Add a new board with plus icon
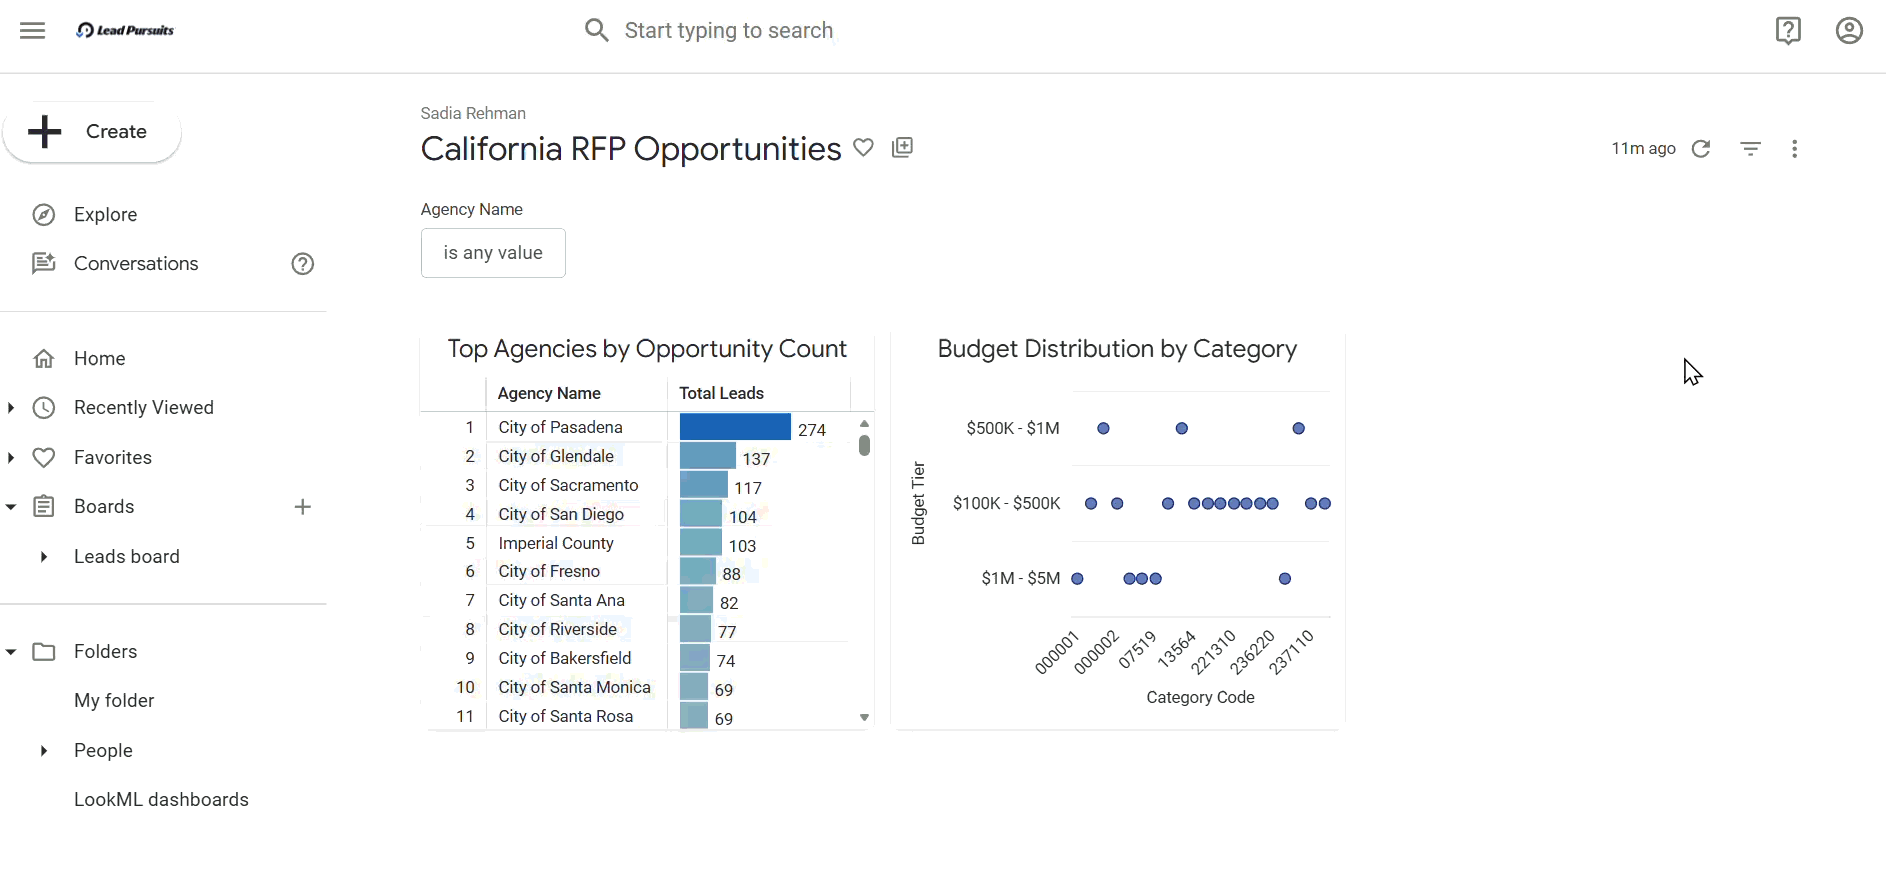The height and width of the screenshot is (886, 1886). click(x=303, y=507)
